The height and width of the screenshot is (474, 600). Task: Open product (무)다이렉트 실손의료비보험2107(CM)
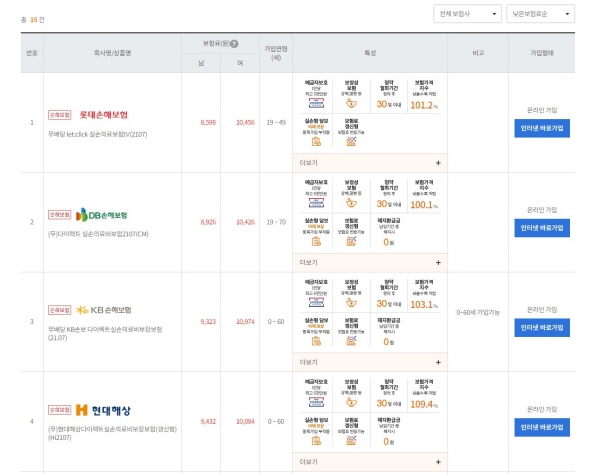(98, 234)
